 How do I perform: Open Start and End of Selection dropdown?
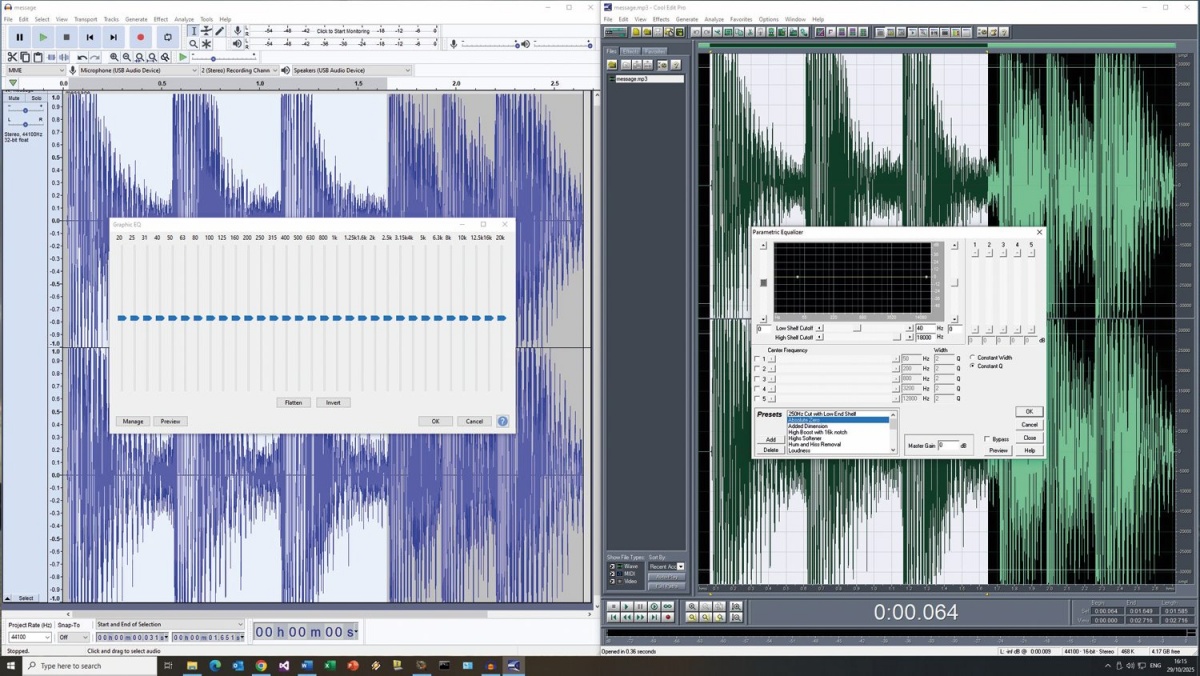click(169, 624)
